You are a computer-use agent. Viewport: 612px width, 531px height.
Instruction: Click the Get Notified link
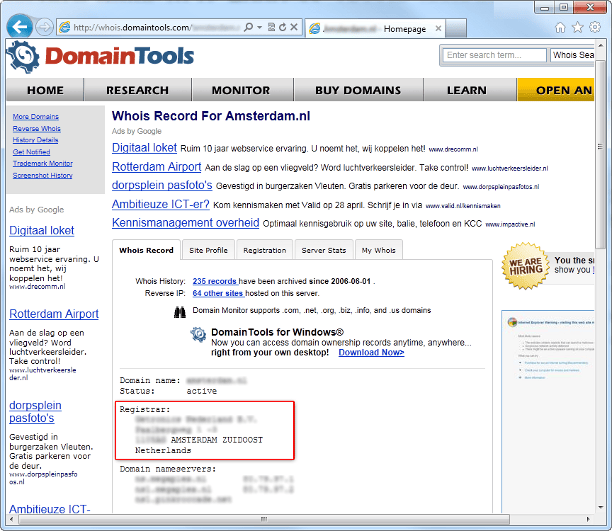coord(31,152)
